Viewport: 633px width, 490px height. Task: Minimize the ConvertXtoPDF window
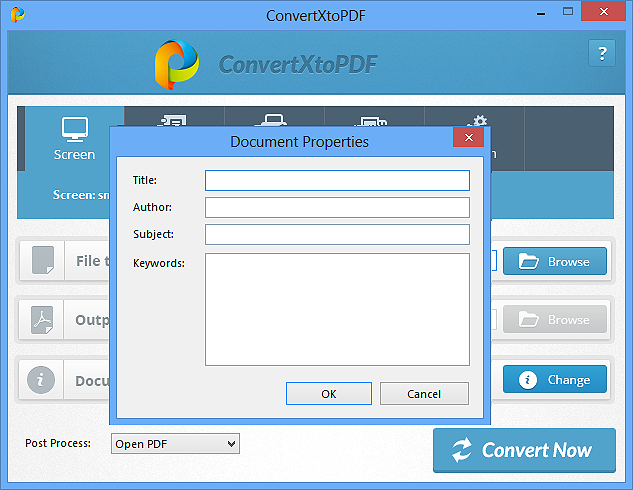pos(541,14)
